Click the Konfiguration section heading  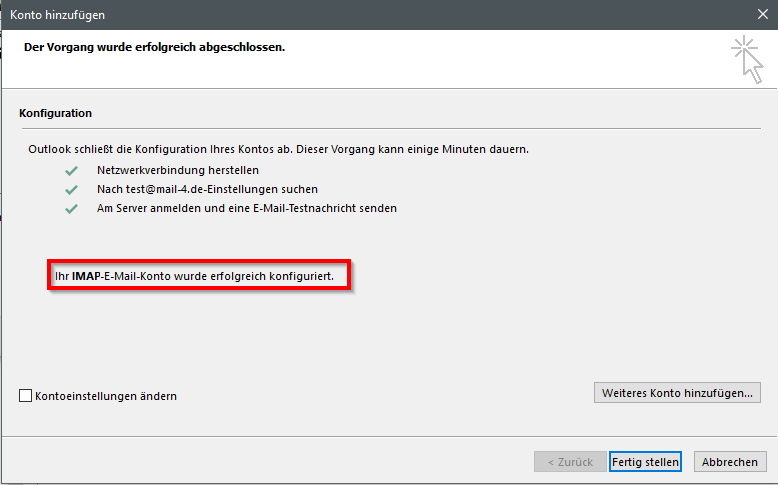(56, 114)
